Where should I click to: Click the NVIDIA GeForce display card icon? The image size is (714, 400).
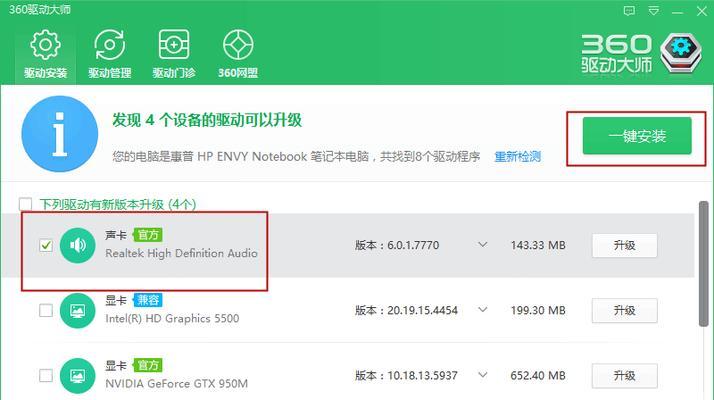(x=77, y=376)
